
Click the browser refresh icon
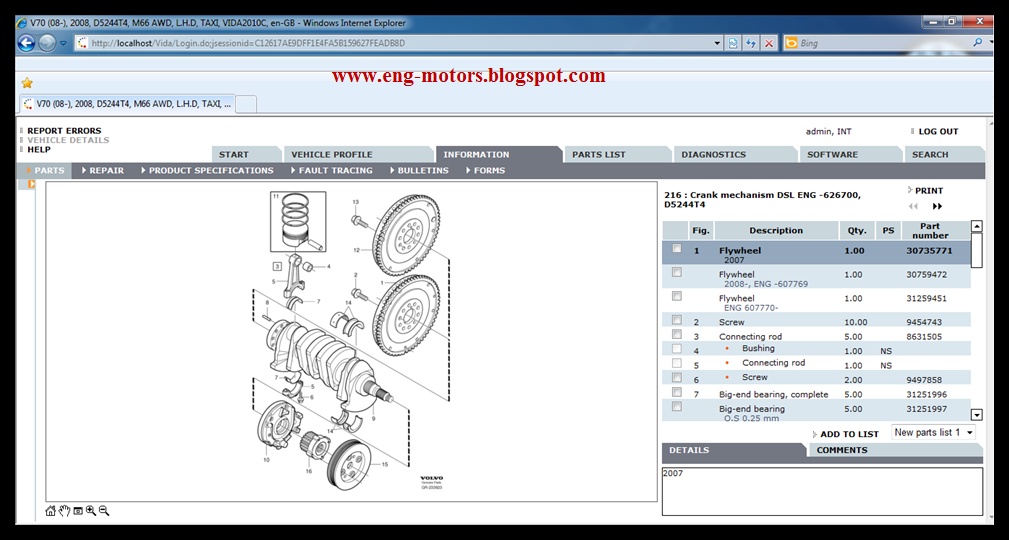pyautogui.click(x=750, y=43)
